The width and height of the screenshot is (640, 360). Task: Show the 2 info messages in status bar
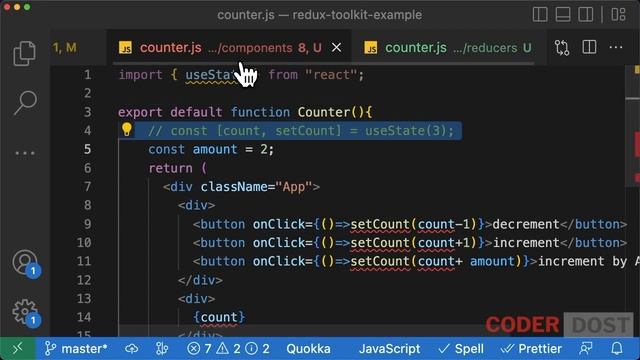coord(258,349)
